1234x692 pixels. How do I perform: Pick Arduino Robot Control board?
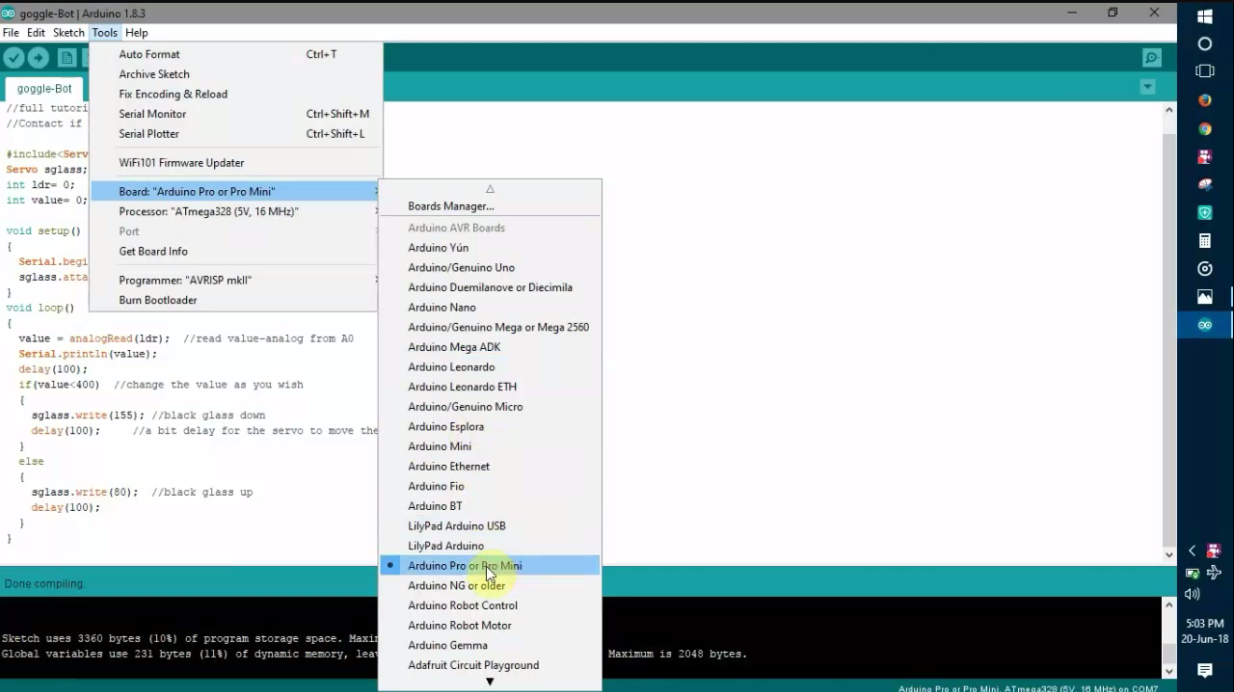click(x=490, y=606)
